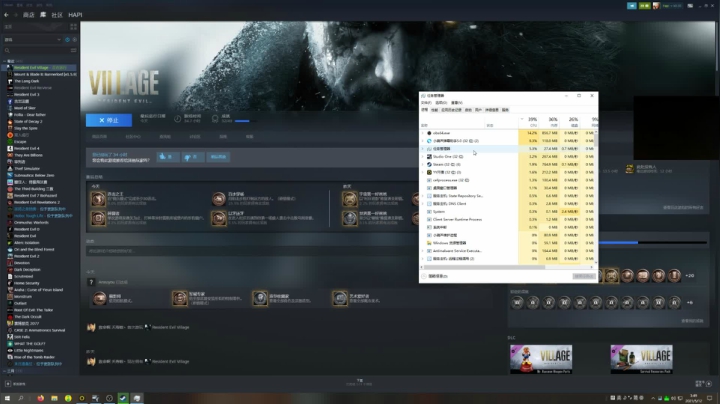Toggle the ready-to-play filter icon
Screen dimensions: 720x404
[x=74, y=39]
